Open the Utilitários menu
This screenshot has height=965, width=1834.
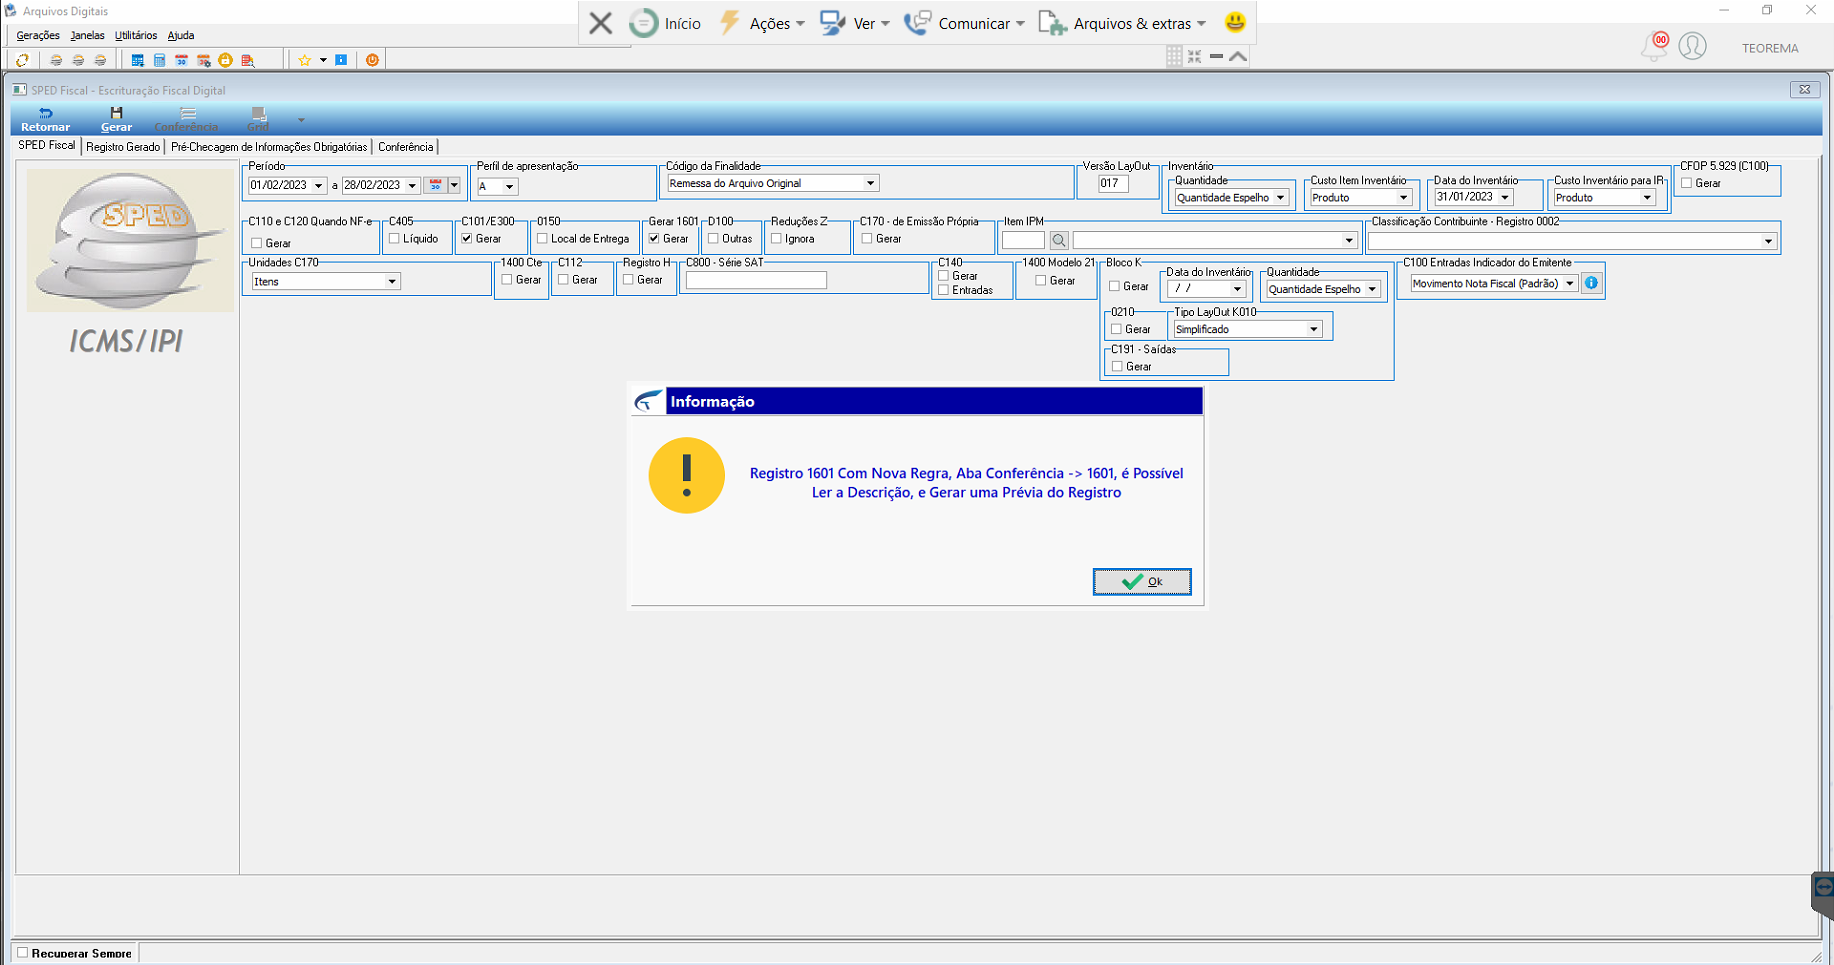[x=136, y=35]
